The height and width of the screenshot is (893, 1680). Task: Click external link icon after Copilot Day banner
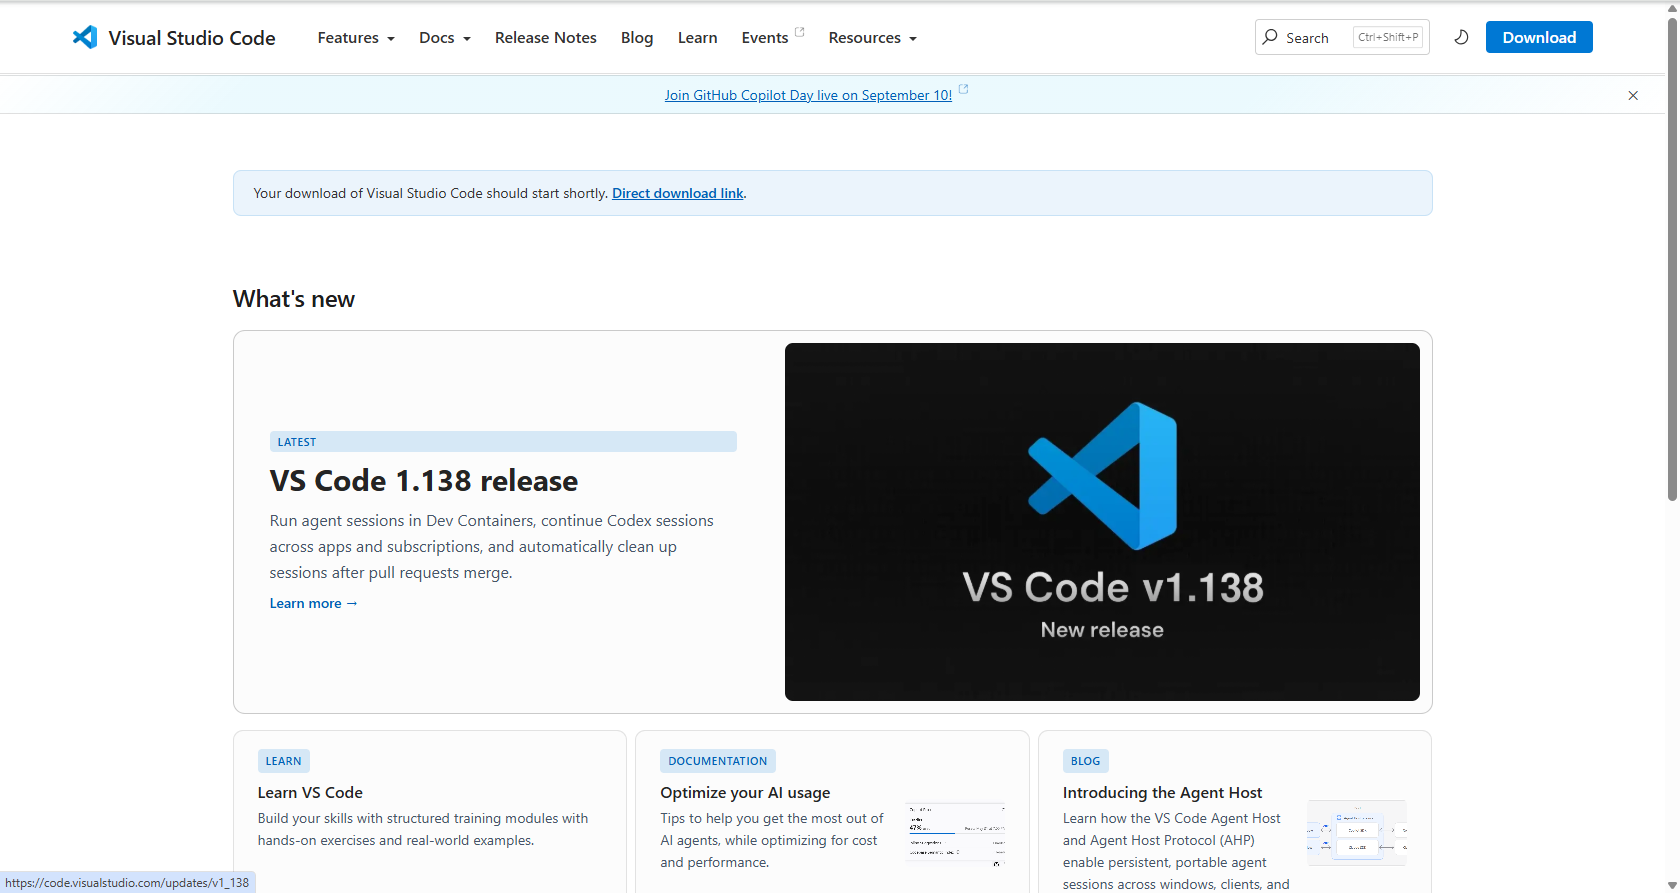click(x=964, y=89)
